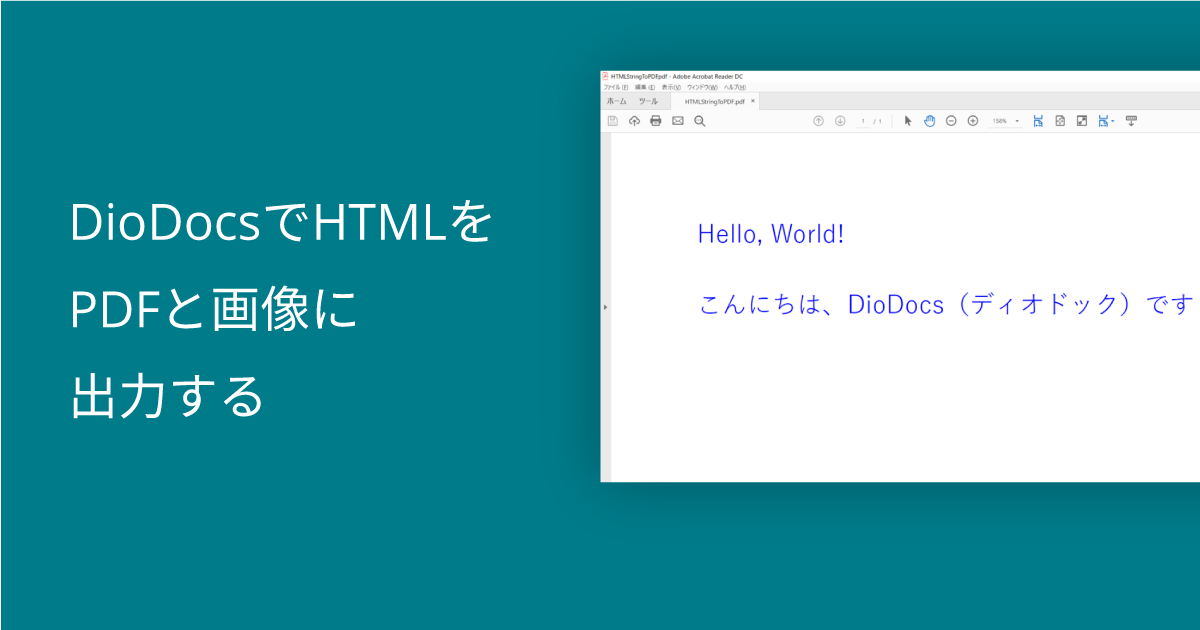Expand the navigation pane side arrow
Viewport: 1200px width, 630px height.
(x=603, y=305)
